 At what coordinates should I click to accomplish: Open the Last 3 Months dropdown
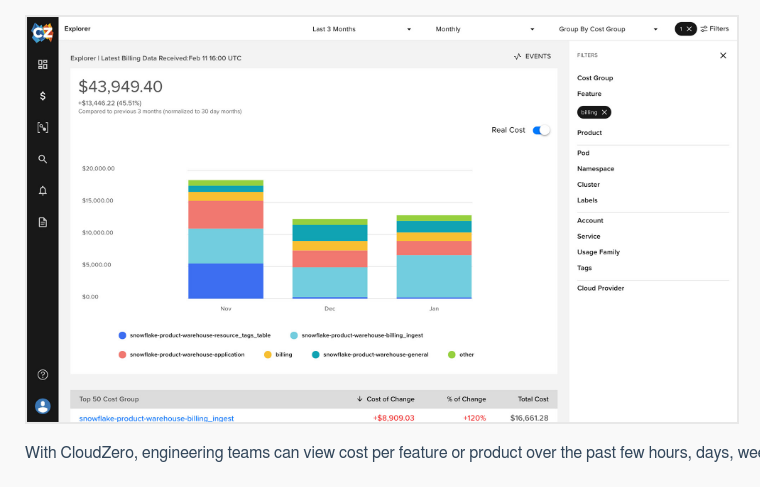(x=361, y=29)
